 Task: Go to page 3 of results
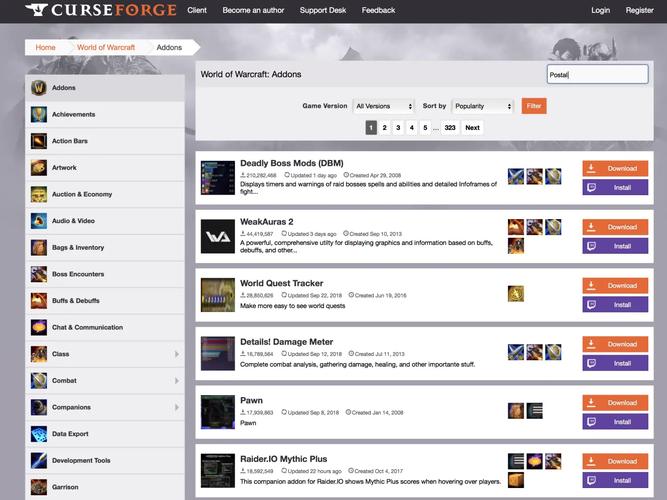click(398, 128)
